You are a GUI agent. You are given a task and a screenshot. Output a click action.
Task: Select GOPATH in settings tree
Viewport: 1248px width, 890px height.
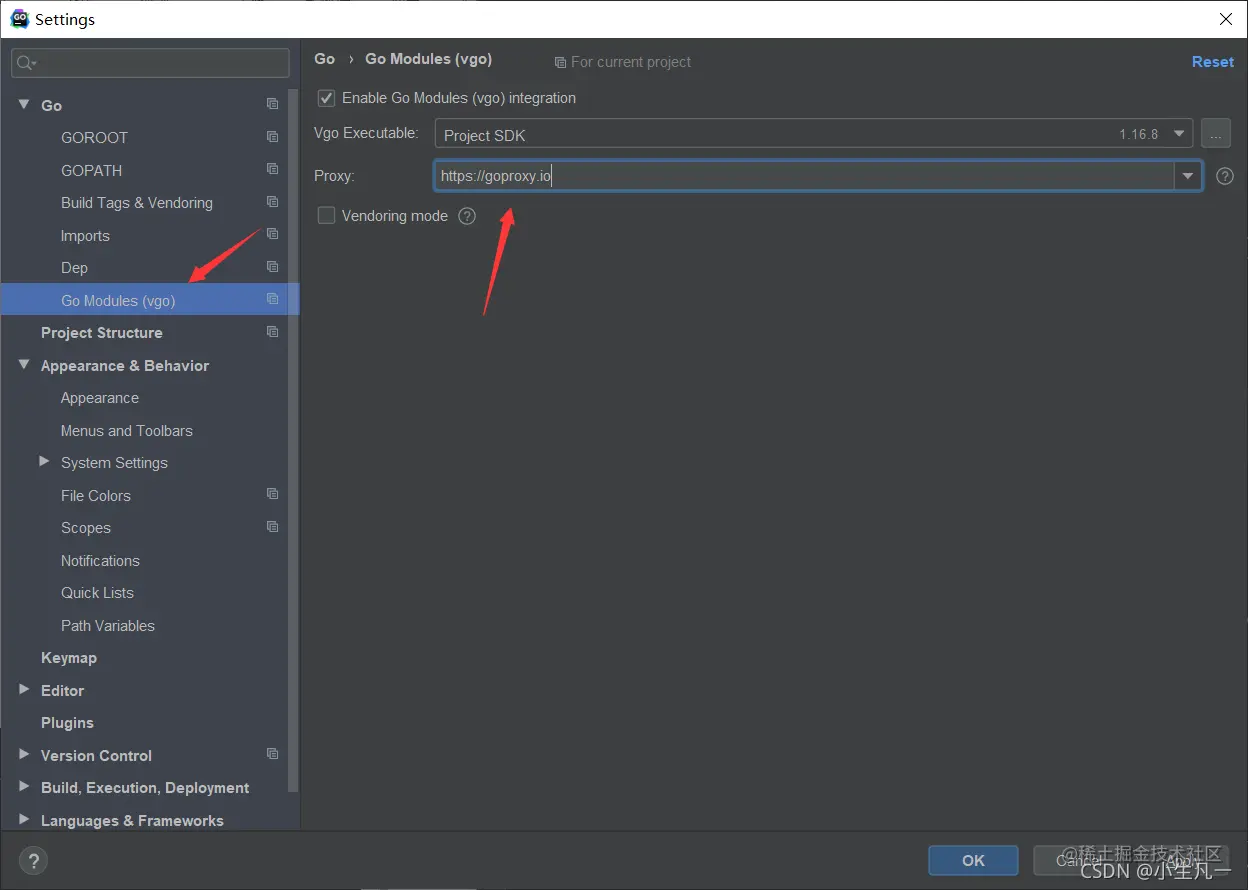click(91, 170)
